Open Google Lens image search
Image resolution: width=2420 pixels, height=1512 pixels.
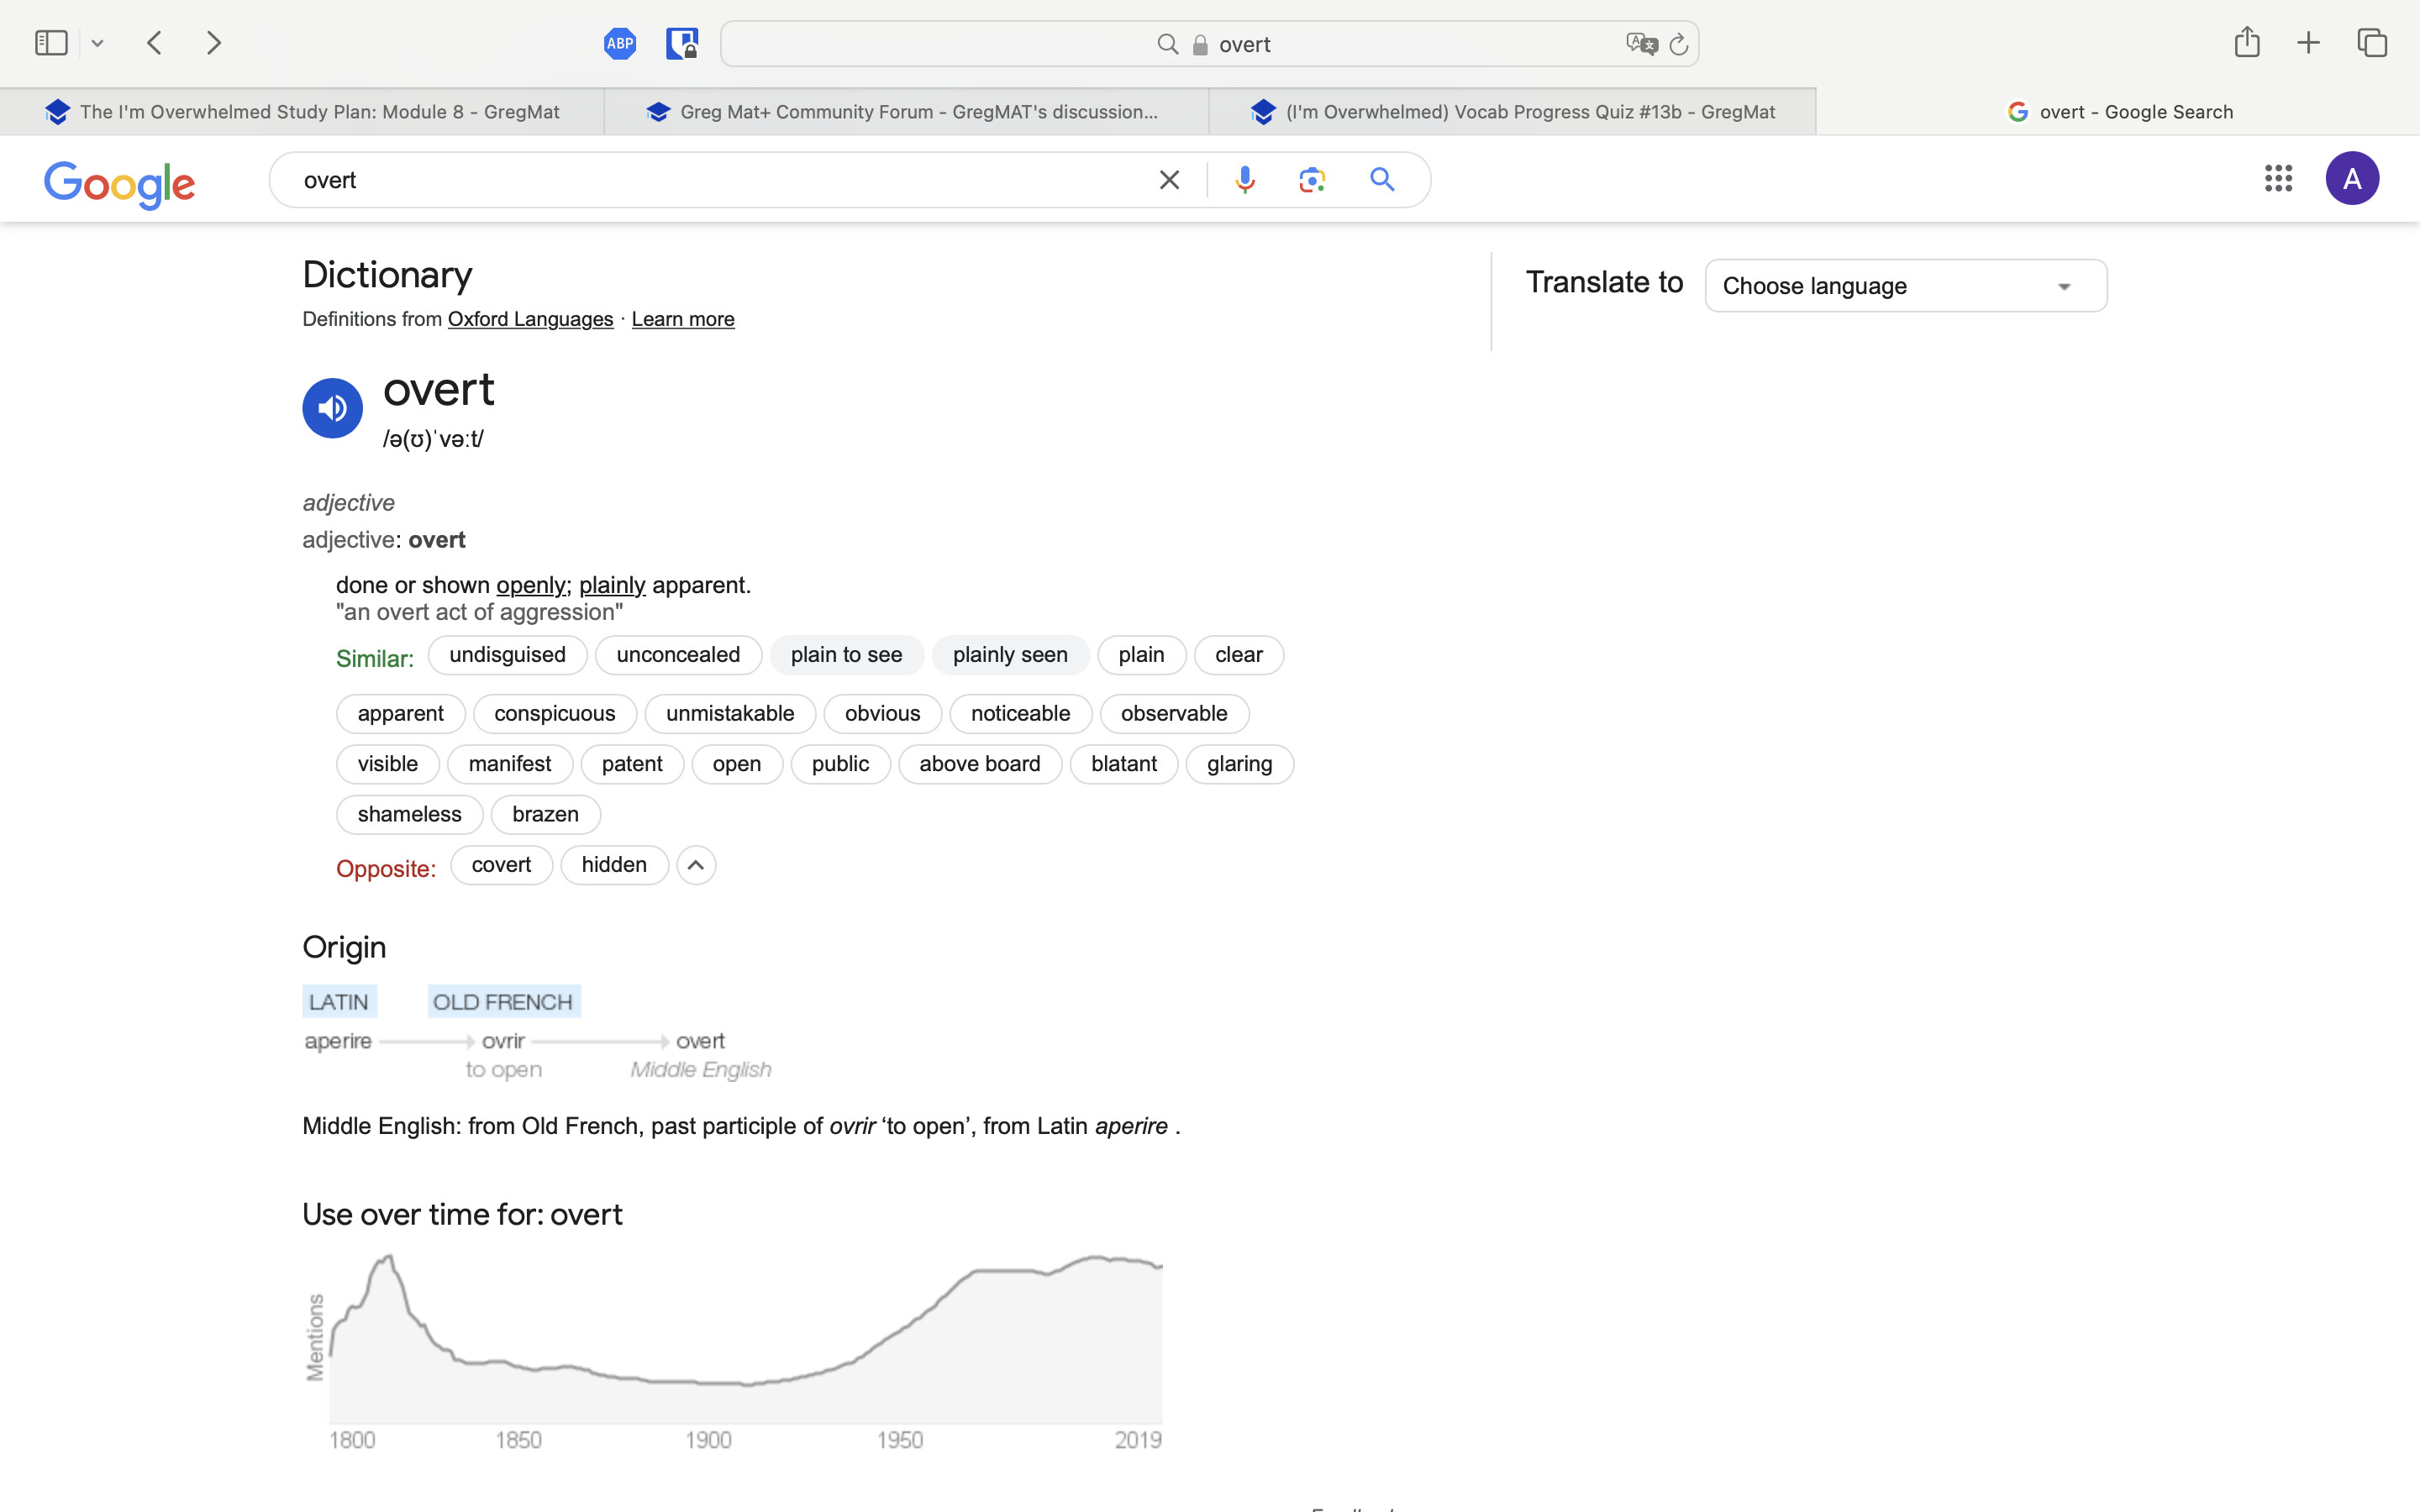pyautogui.click(x=1312, y=180)
